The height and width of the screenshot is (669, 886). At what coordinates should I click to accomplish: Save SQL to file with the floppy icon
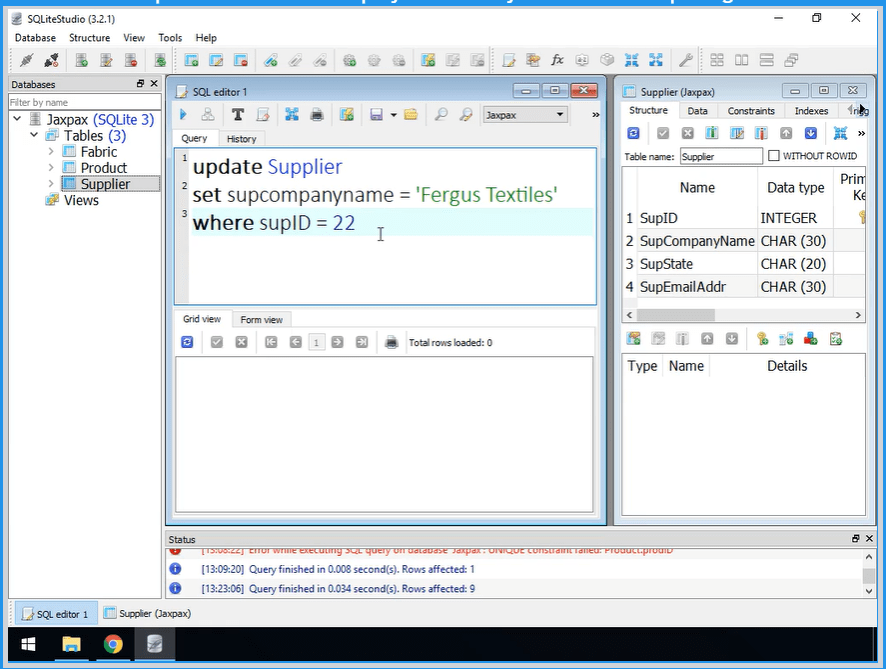376,115
